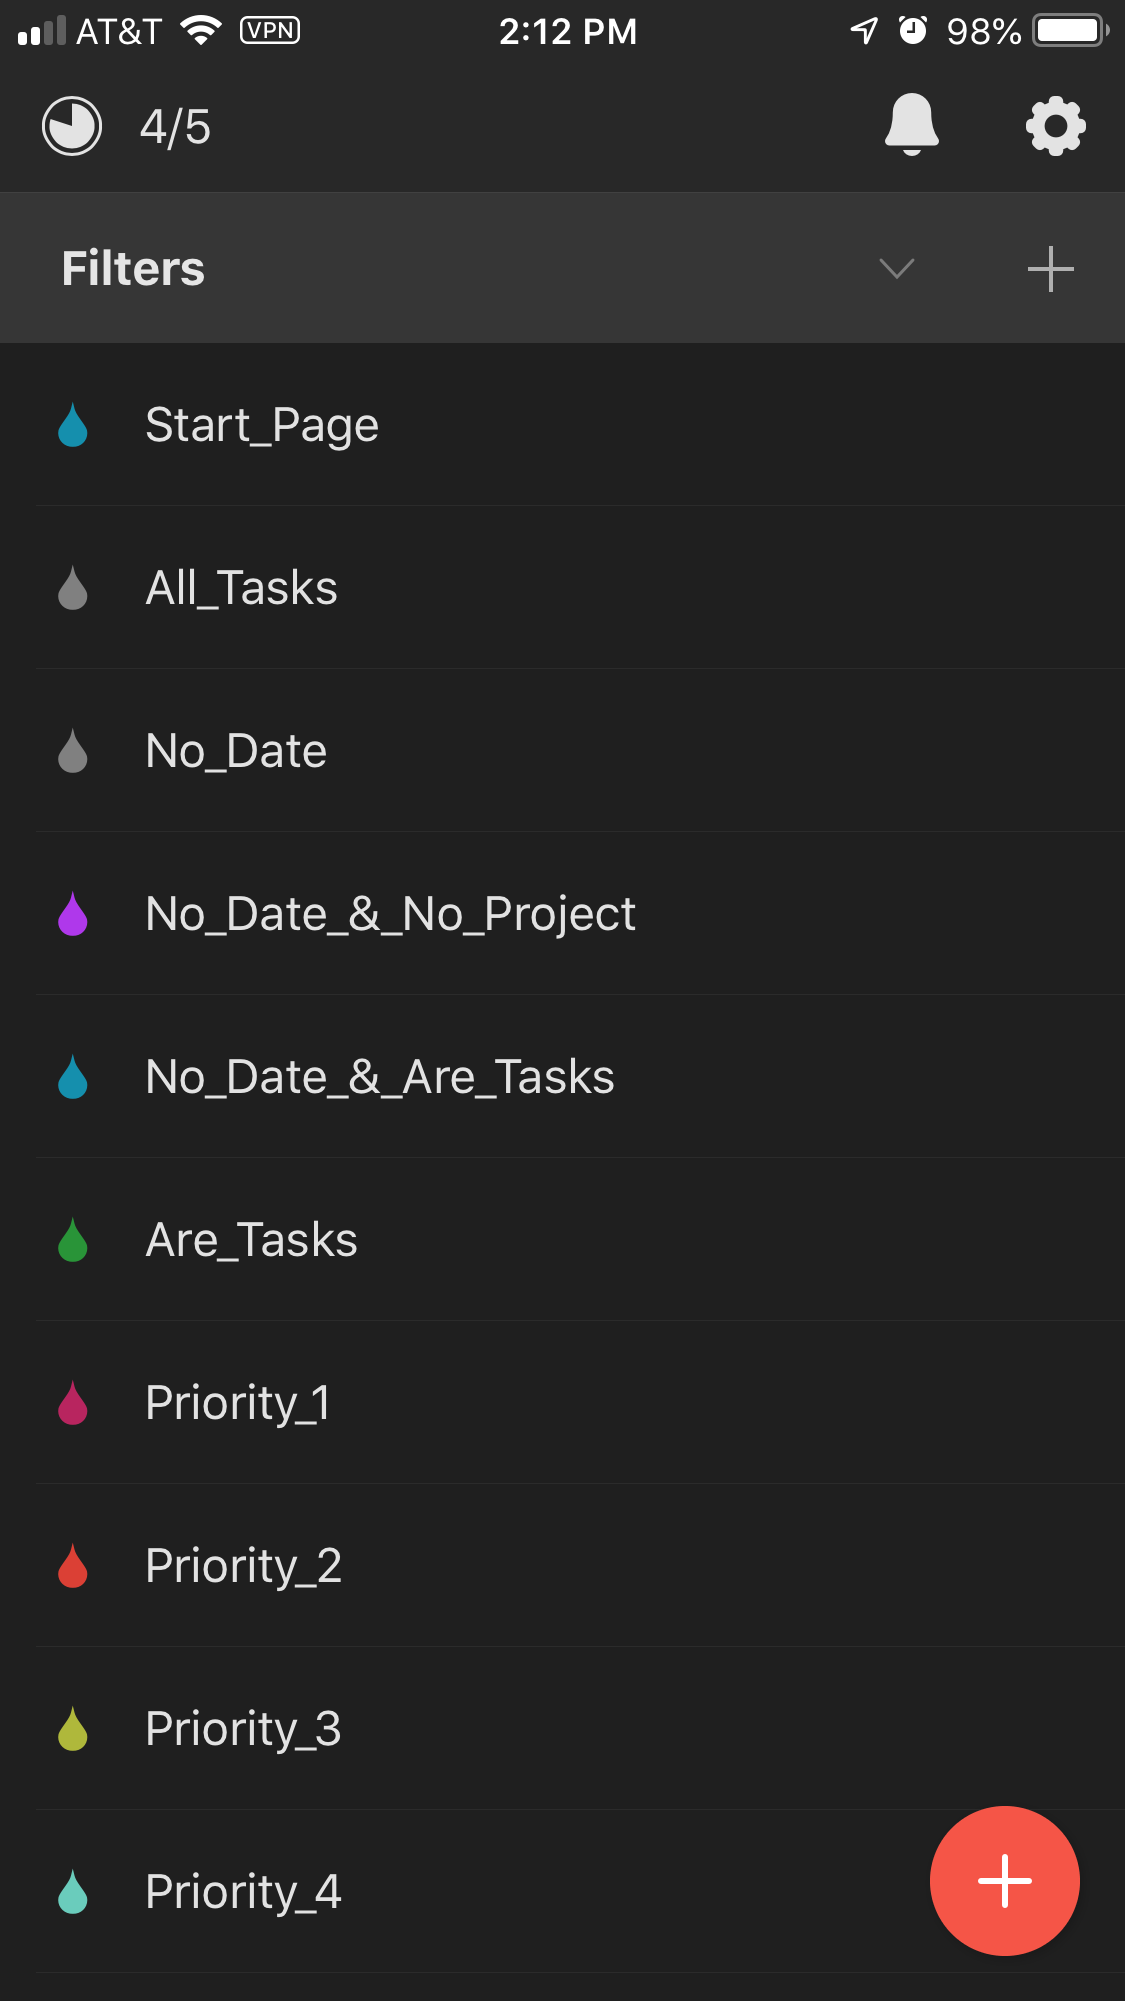Open the All_Tasks filter

click(562, 588)
